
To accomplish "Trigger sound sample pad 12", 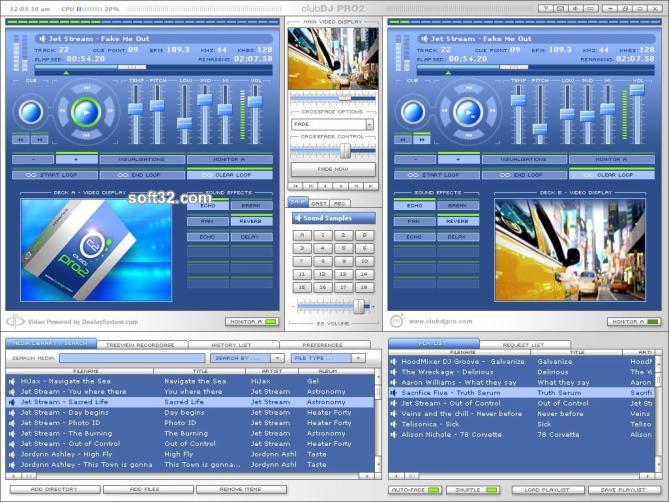I will click(323, 274).
